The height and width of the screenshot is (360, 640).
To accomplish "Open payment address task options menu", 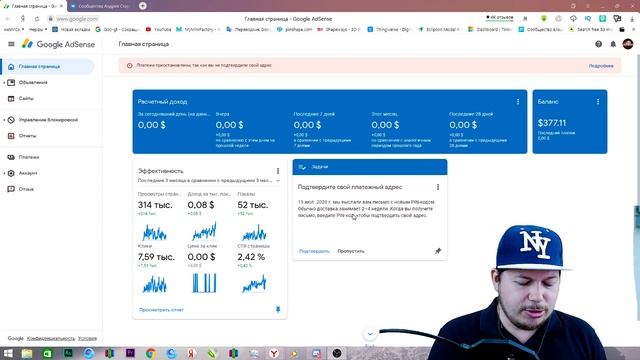I will [438, 187].
